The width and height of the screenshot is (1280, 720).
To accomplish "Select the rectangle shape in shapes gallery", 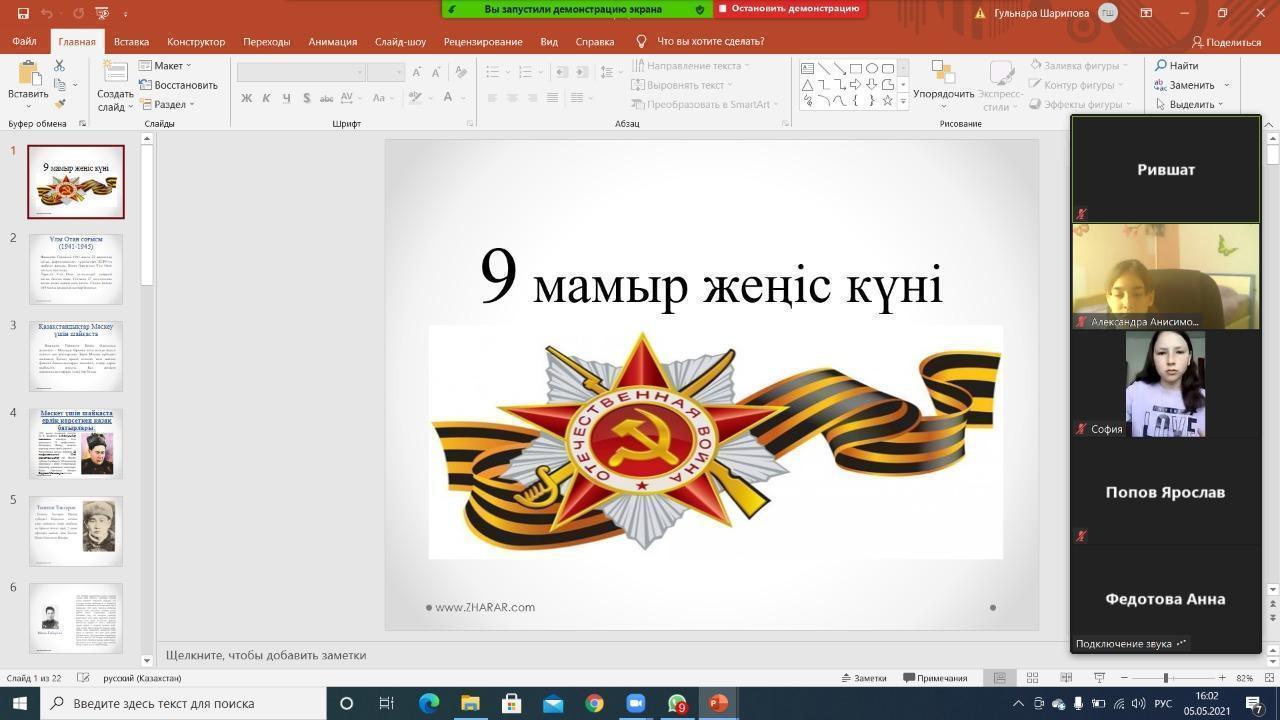I will 856,68.
